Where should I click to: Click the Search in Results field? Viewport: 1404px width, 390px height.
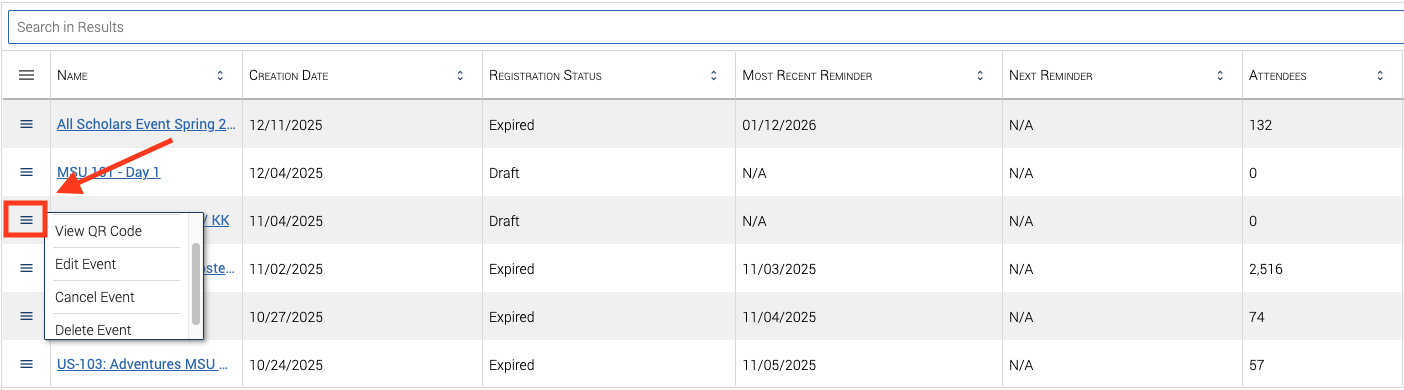click(x=706, y=27)
